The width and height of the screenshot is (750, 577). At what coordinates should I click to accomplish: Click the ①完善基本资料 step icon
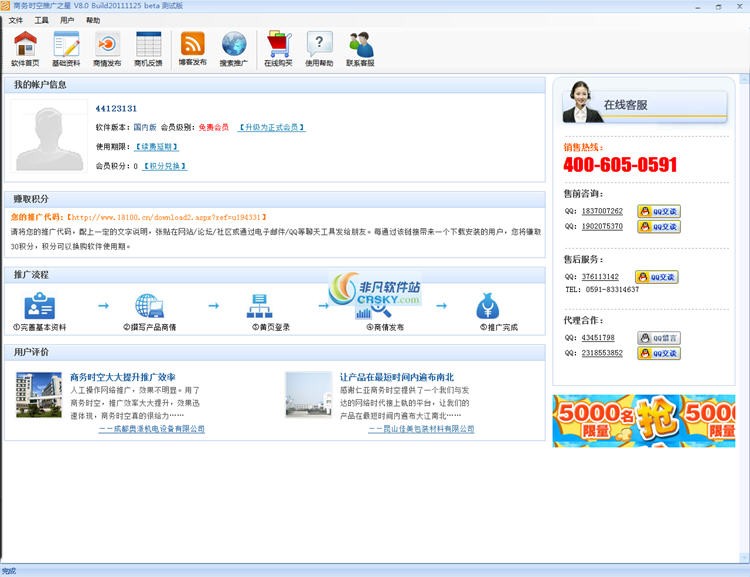(x=40, y=306)
